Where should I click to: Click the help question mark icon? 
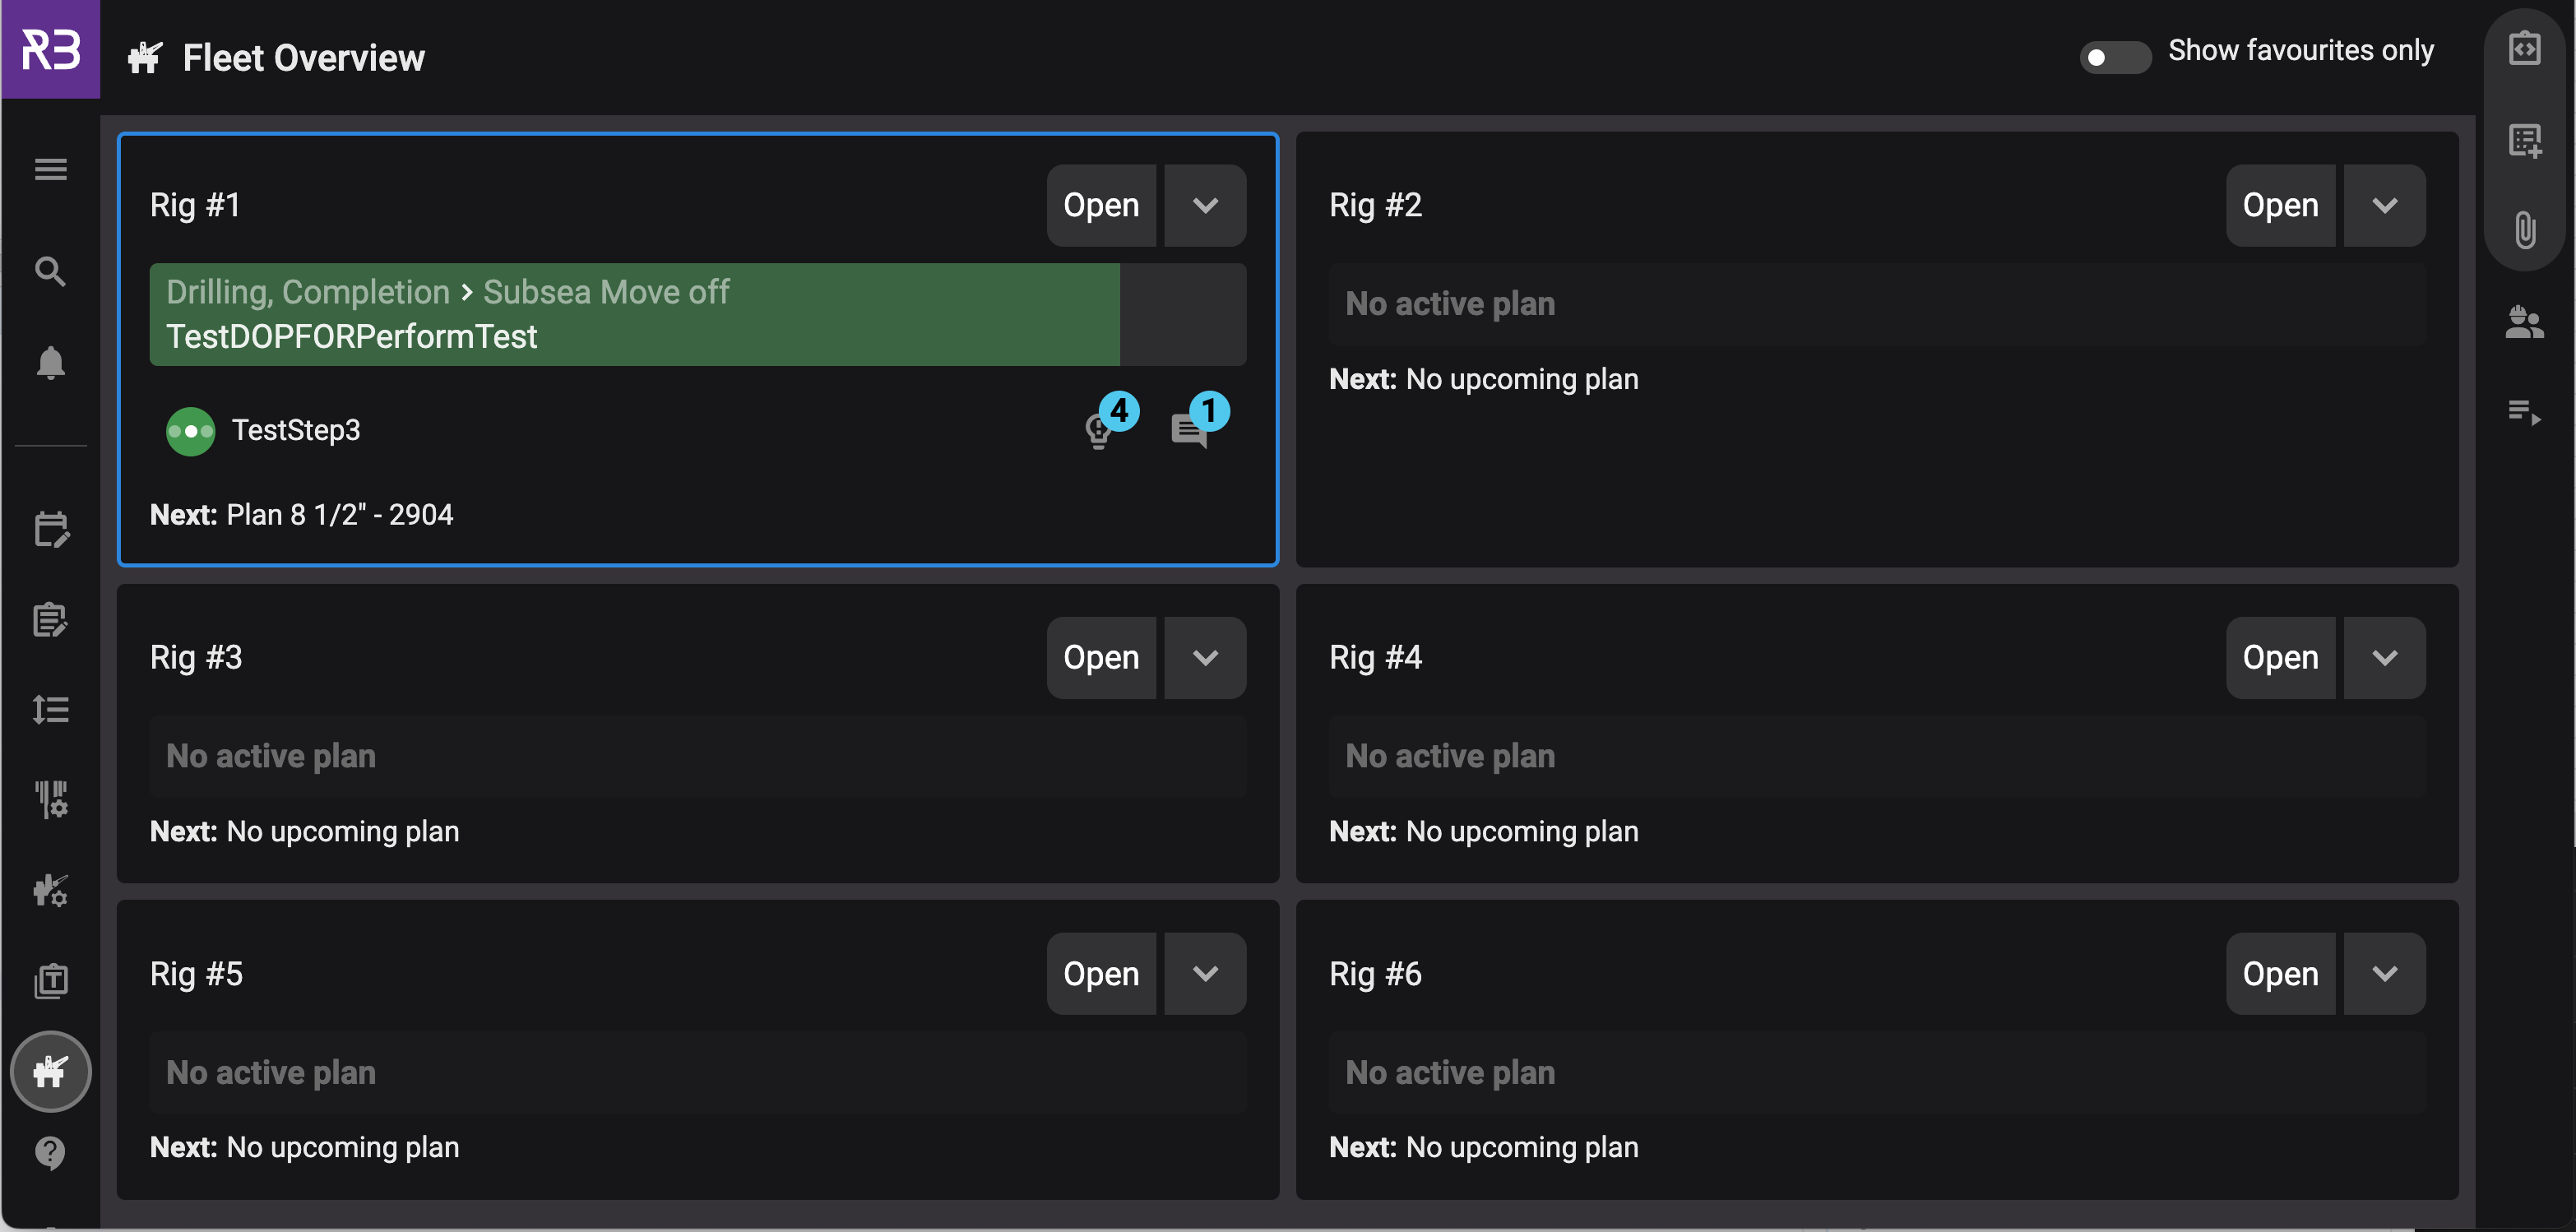50,1153
